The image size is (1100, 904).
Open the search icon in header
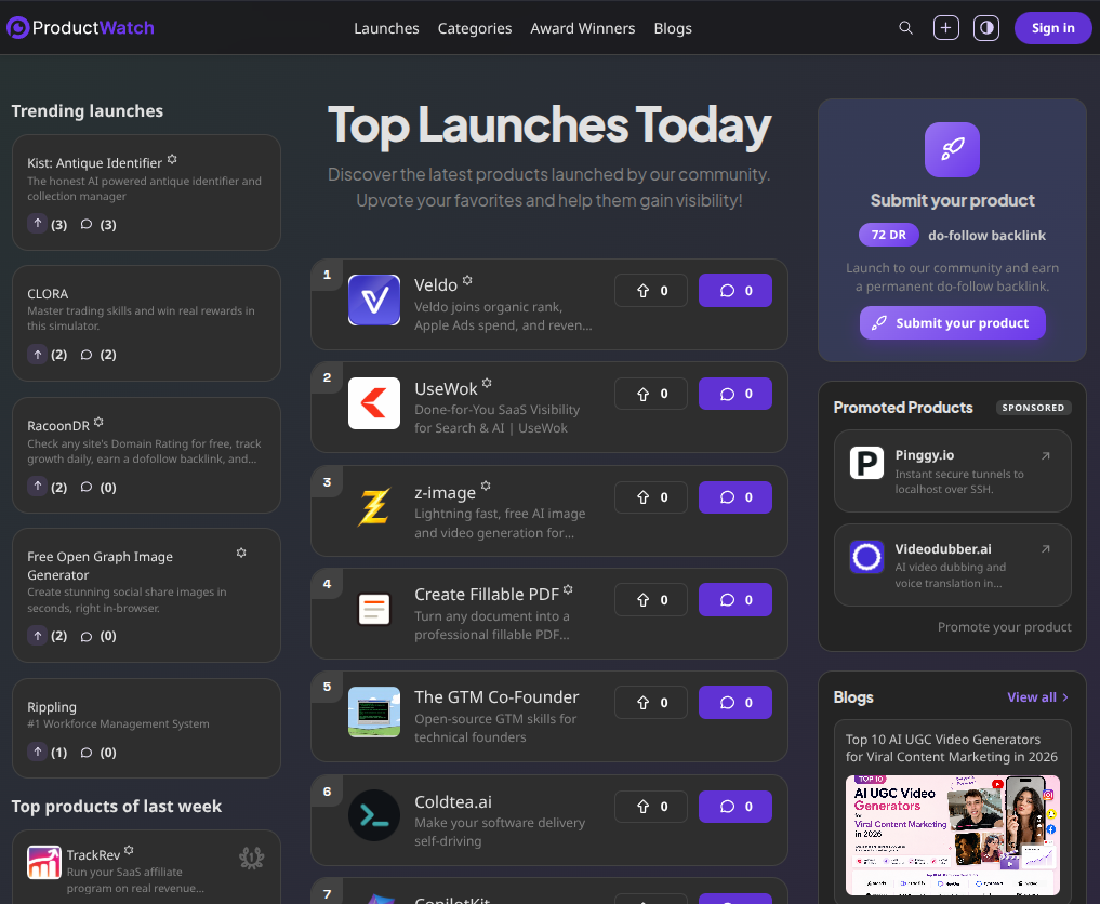906,28
